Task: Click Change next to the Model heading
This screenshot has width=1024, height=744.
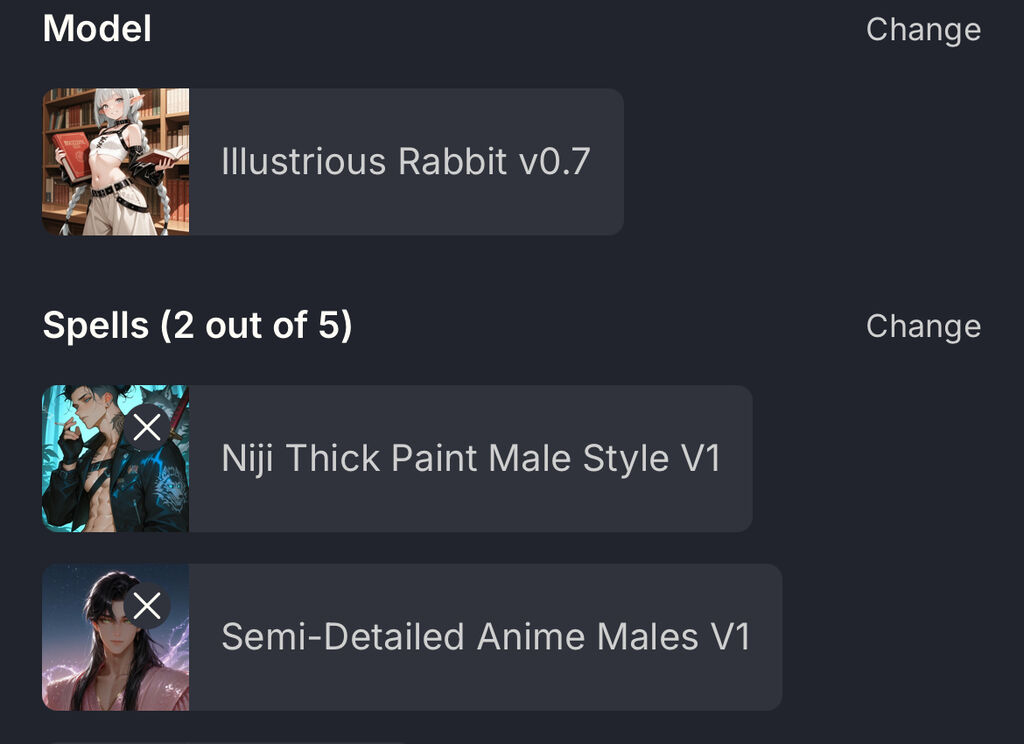Action: coord(923,30)
